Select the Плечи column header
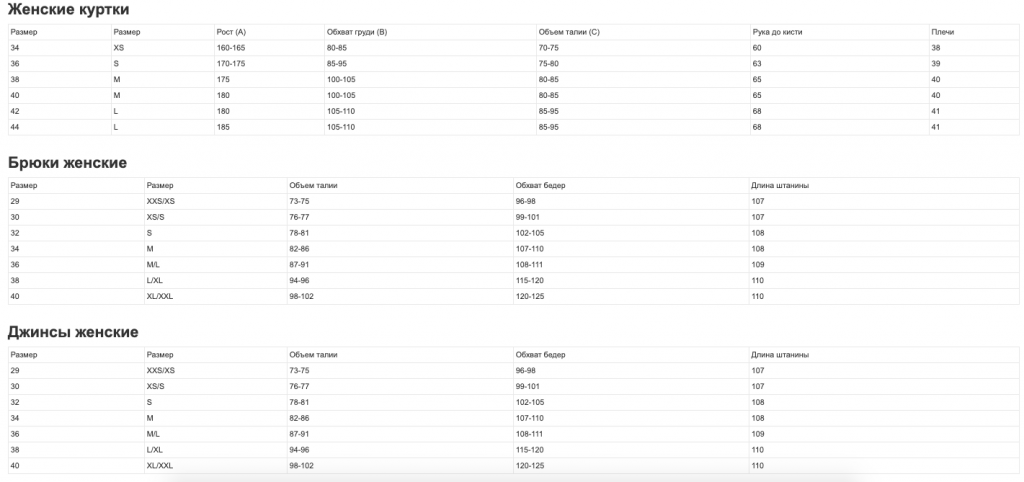The height and width of the screenshot is (482, 1024). click(x=941, y=32)
